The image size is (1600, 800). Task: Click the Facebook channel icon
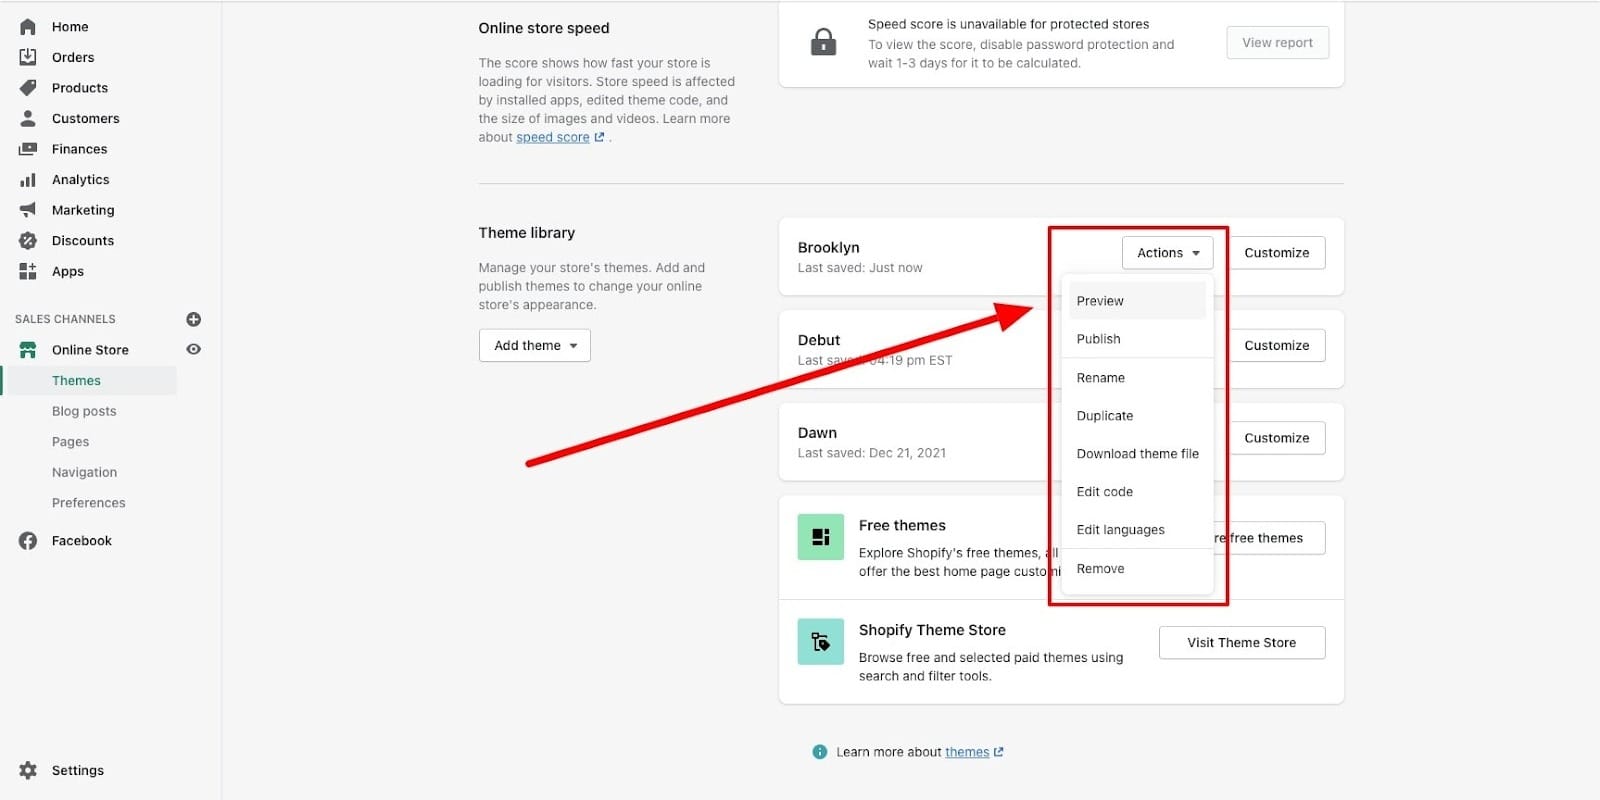(28, 541)
